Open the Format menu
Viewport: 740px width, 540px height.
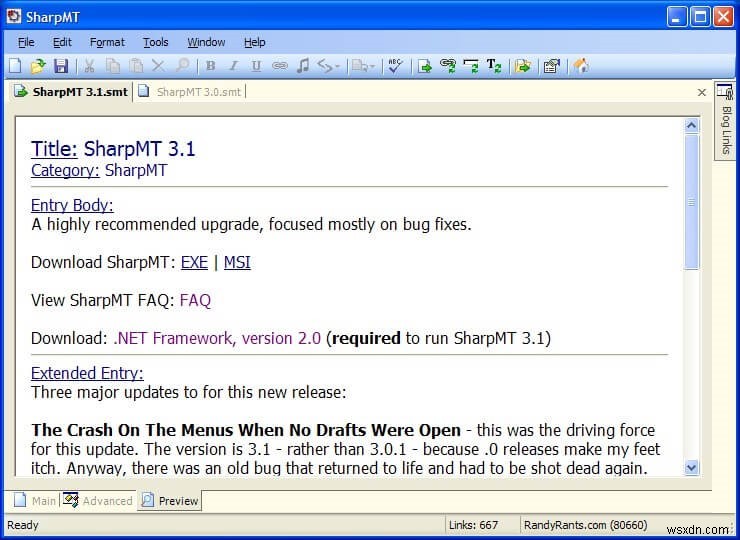[107, 42]
